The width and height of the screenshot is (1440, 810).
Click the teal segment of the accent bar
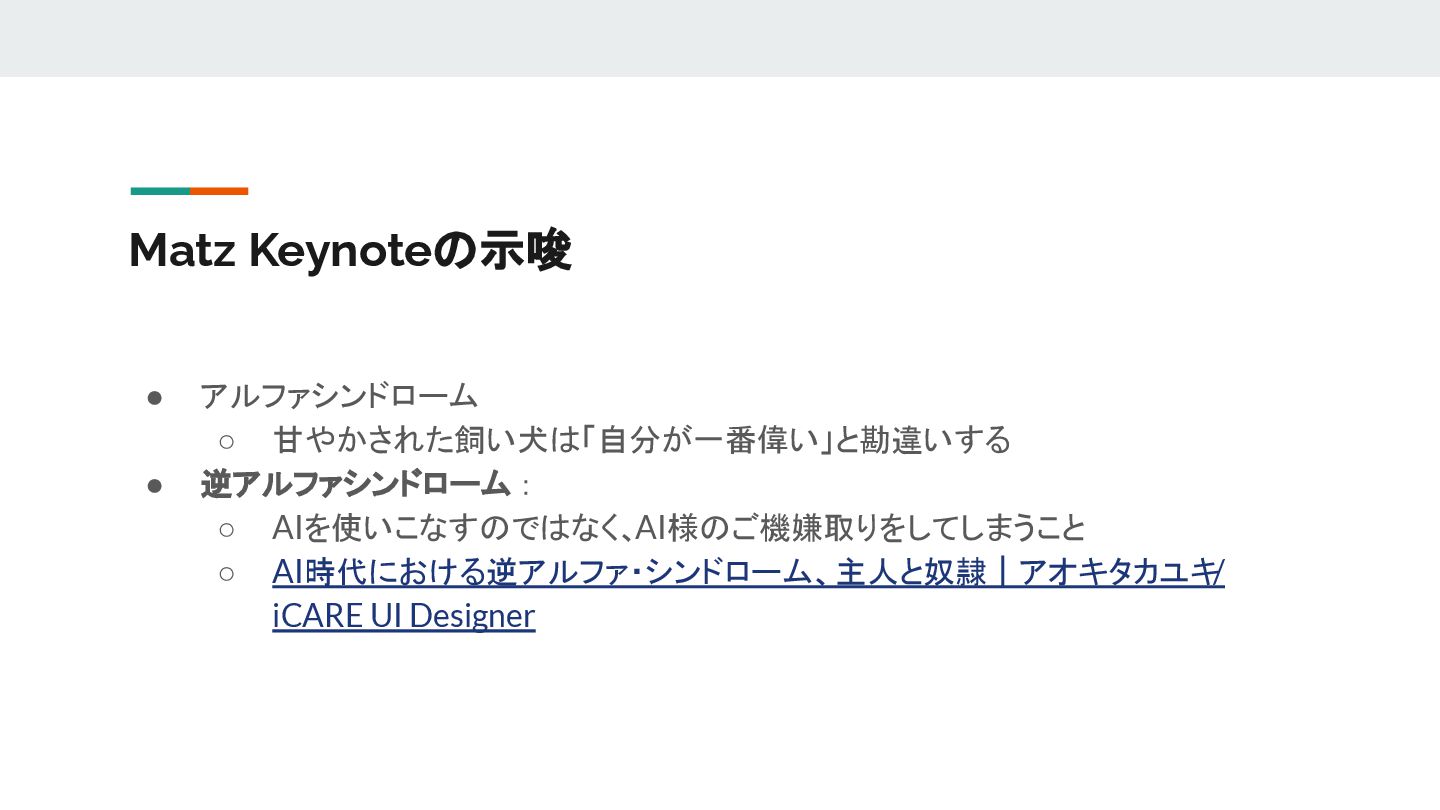pos(160,191)
